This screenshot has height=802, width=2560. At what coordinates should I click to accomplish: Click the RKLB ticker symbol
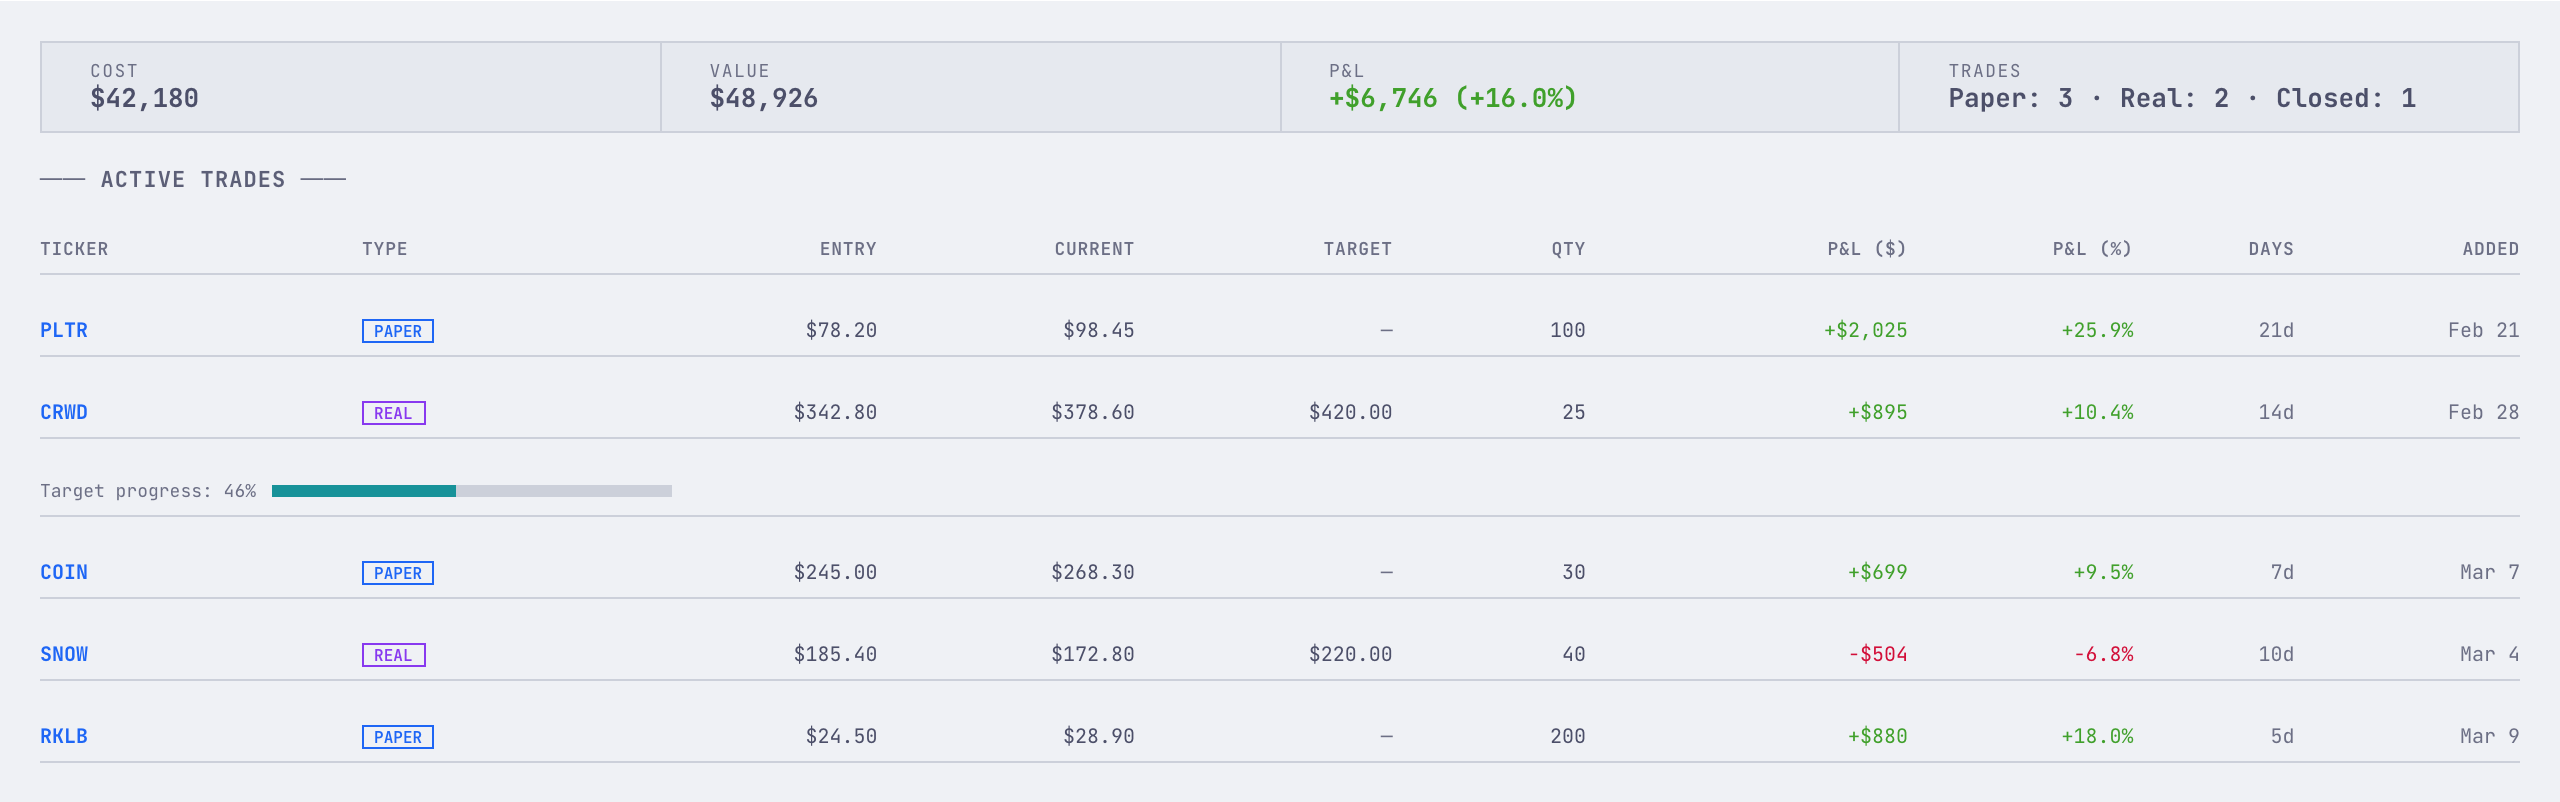click(63, 736)
